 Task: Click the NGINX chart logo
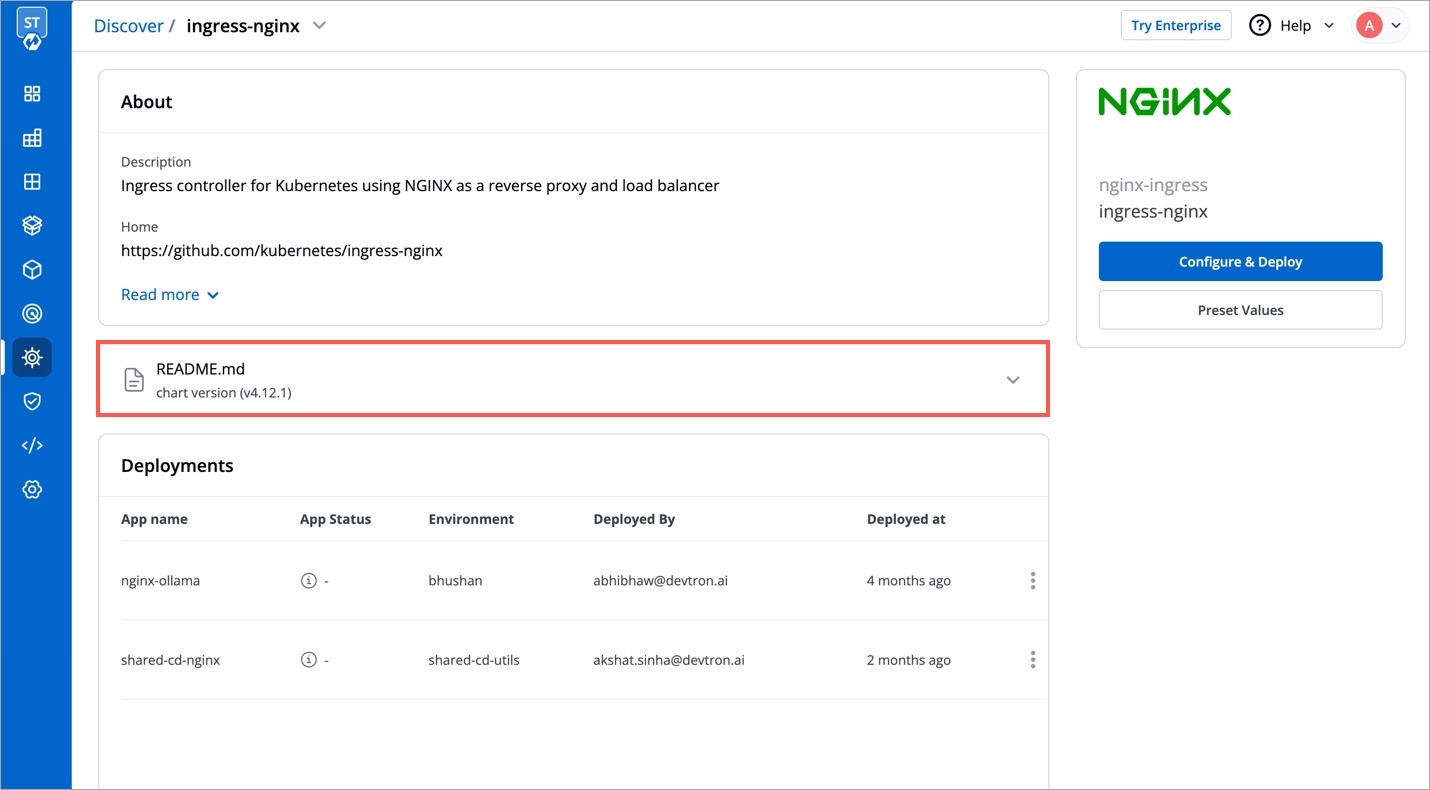pyautogui.click(x=1164, y=102)
